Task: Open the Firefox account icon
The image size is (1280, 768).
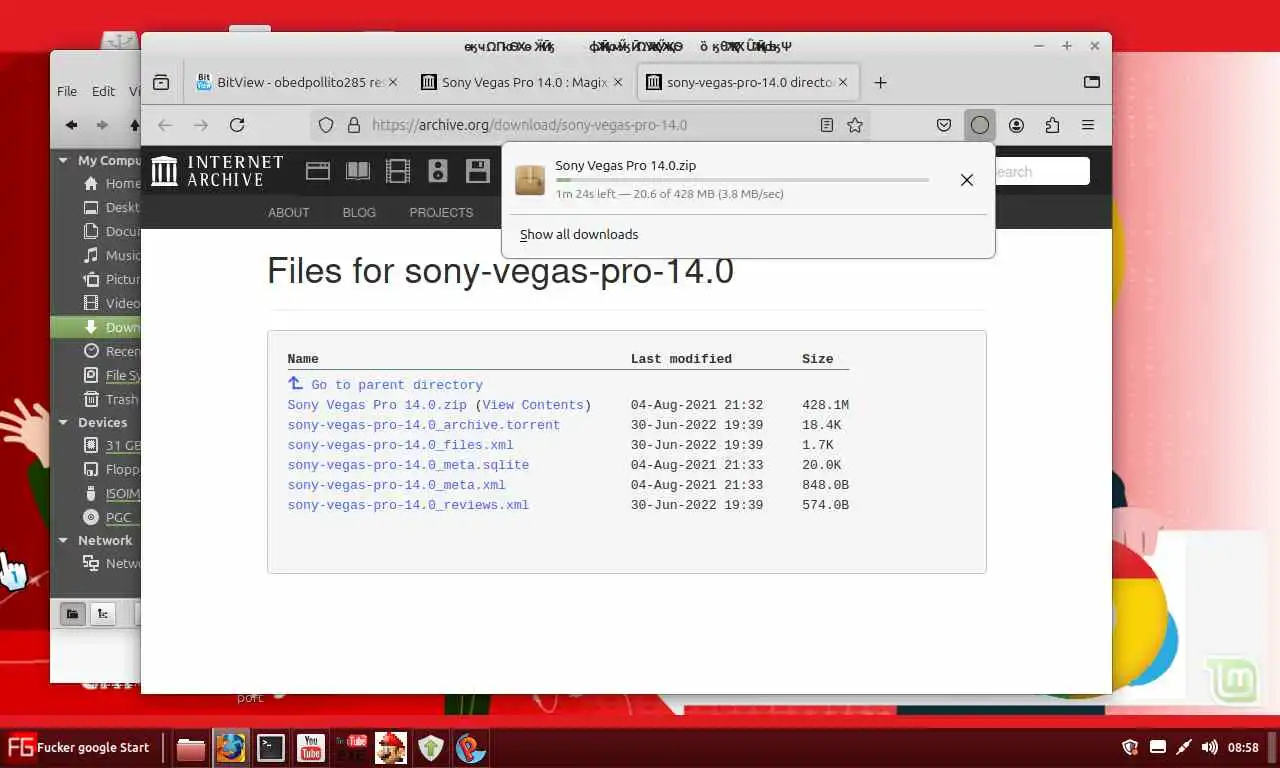Action: tap(1016, 125)
